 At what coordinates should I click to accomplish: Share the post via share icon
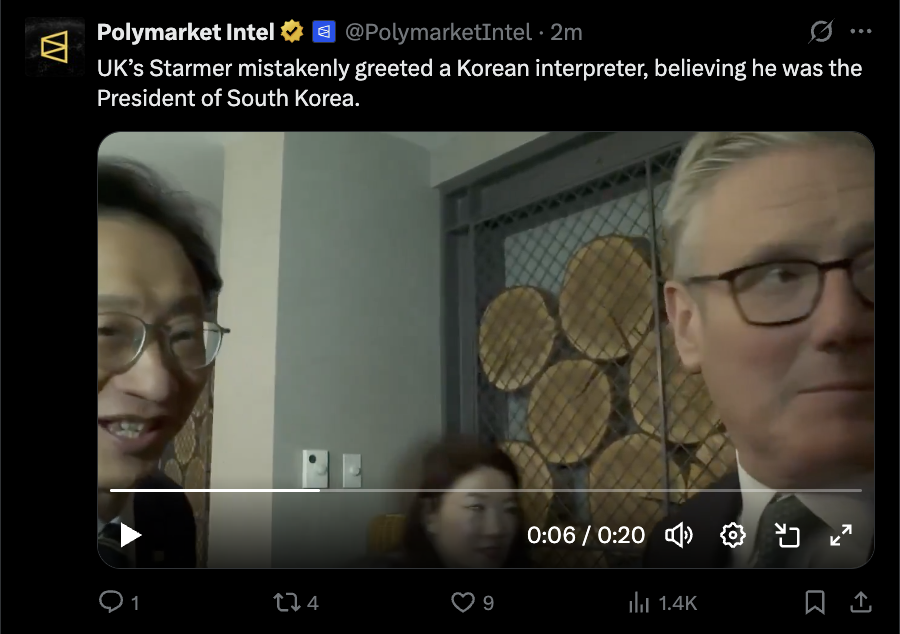(861, 602)
